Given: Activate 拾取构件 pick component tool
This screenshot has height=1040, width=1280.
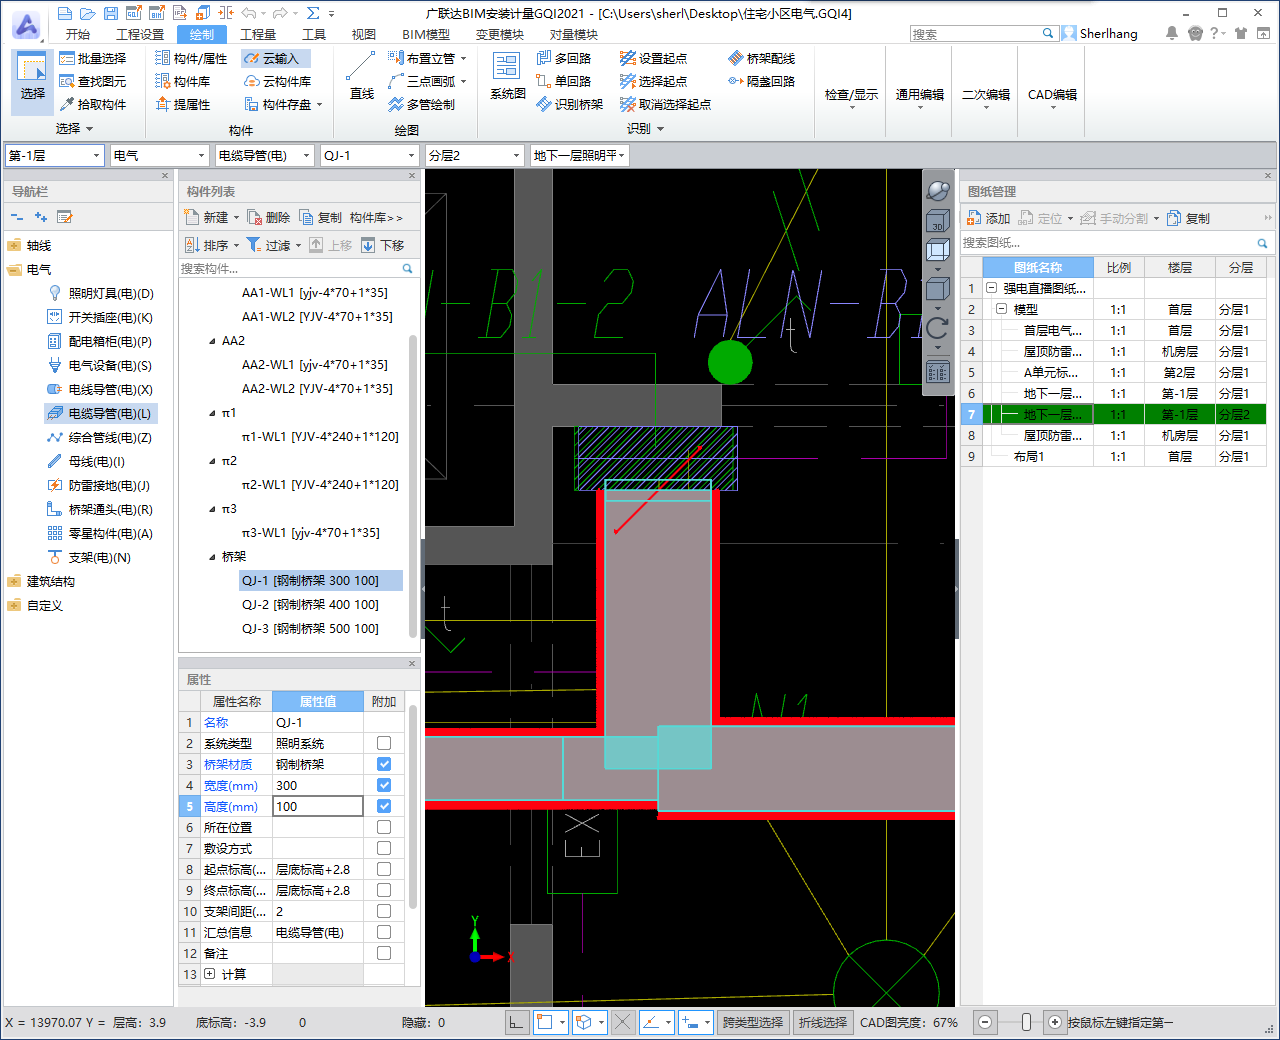Looking at the screenshot, I should tap(92, 104).
